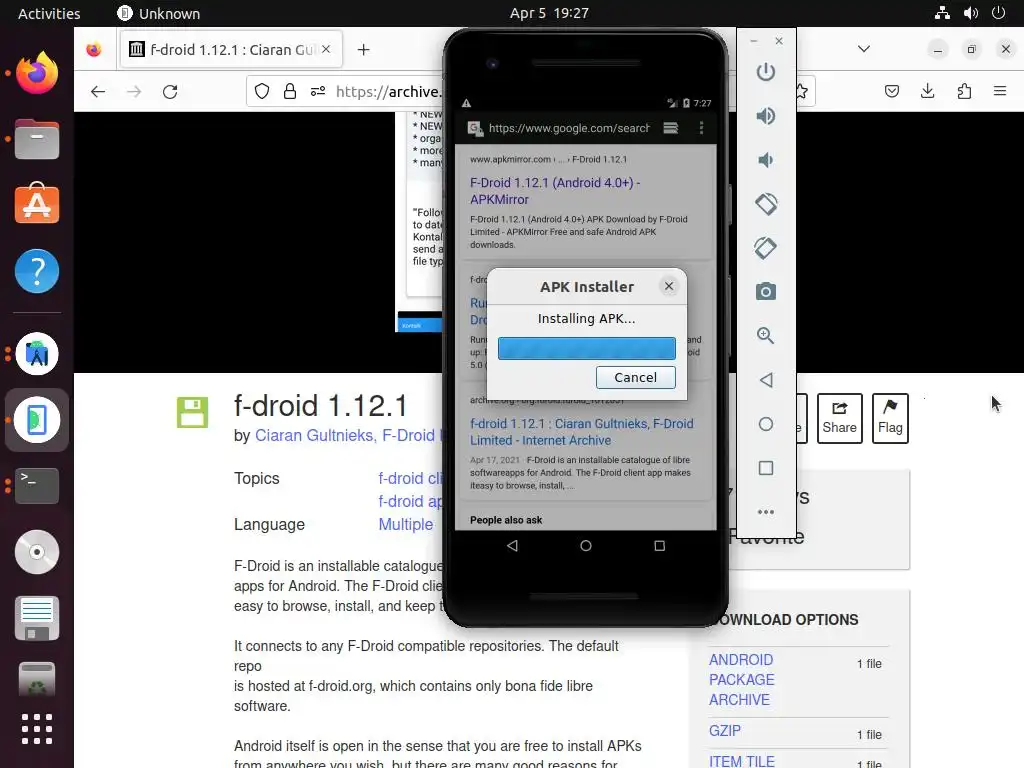Reload the Firefox page

click(170, 91)
